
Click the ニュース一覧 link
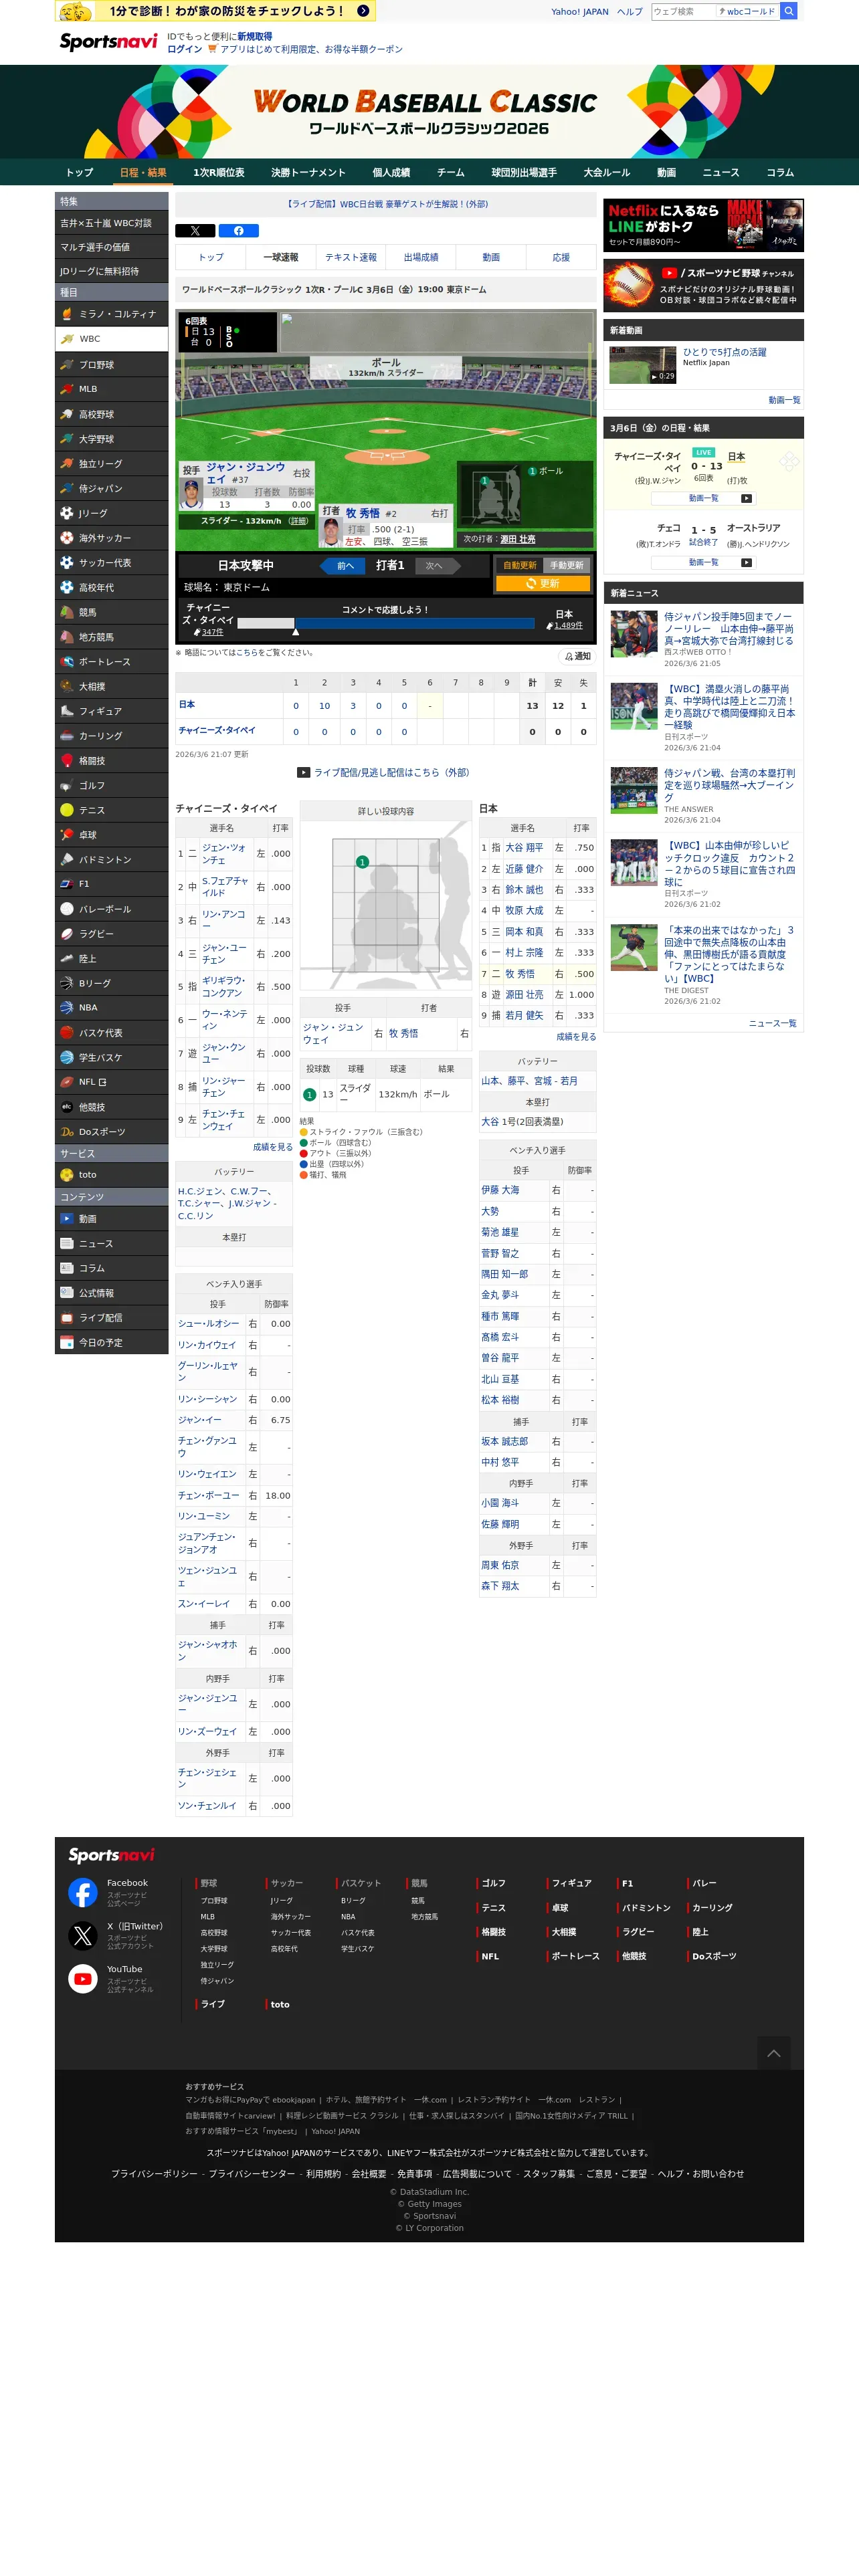click(x=773, y=1023)
